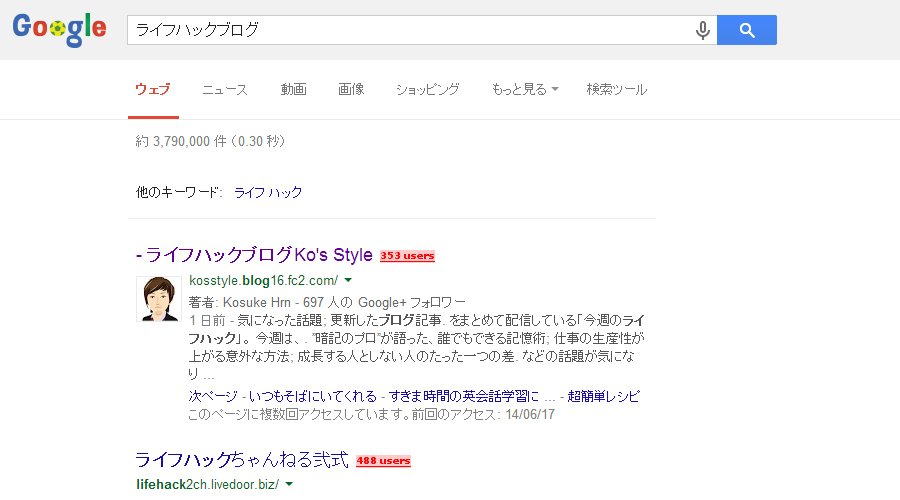
Task: Expand the もっと見る dropdown
Action: (x=525, y=90)
